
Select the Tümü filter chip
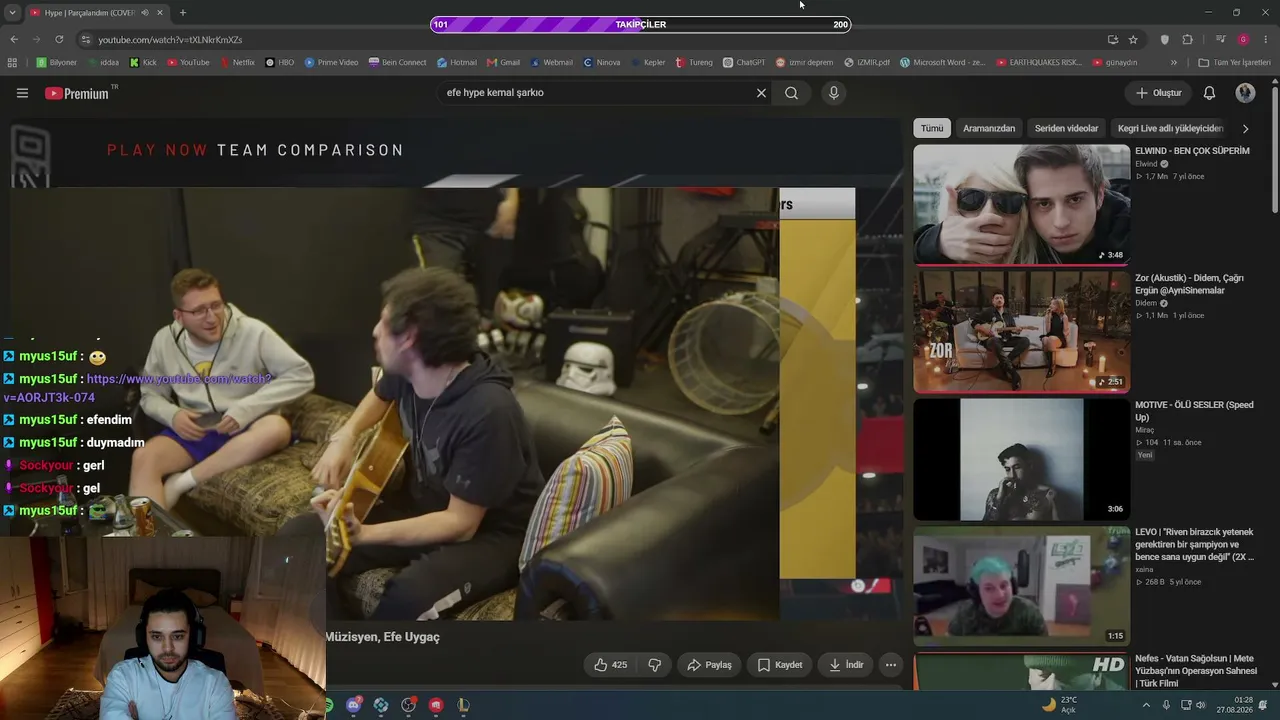coord(932,129)
